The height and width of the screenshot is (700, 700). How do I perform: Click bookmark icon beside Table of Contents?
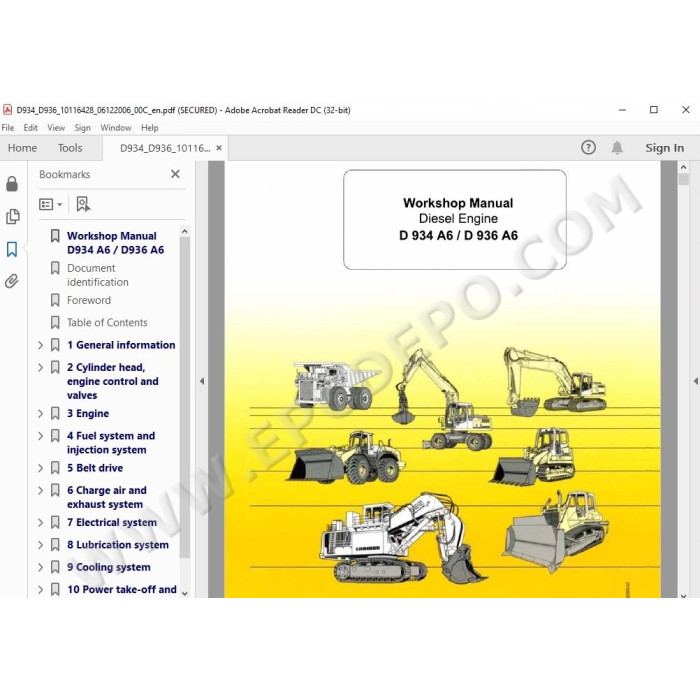coord(55,322)
